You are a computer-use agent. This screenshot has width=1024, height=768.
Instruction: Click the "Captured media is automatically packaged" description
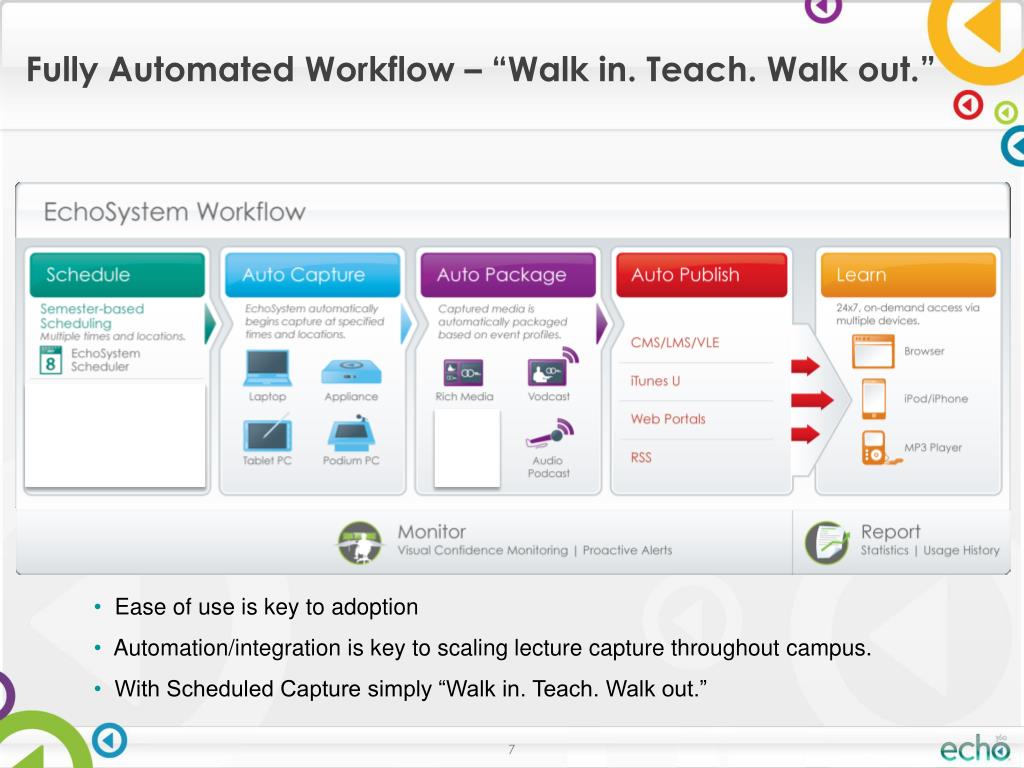503,321
